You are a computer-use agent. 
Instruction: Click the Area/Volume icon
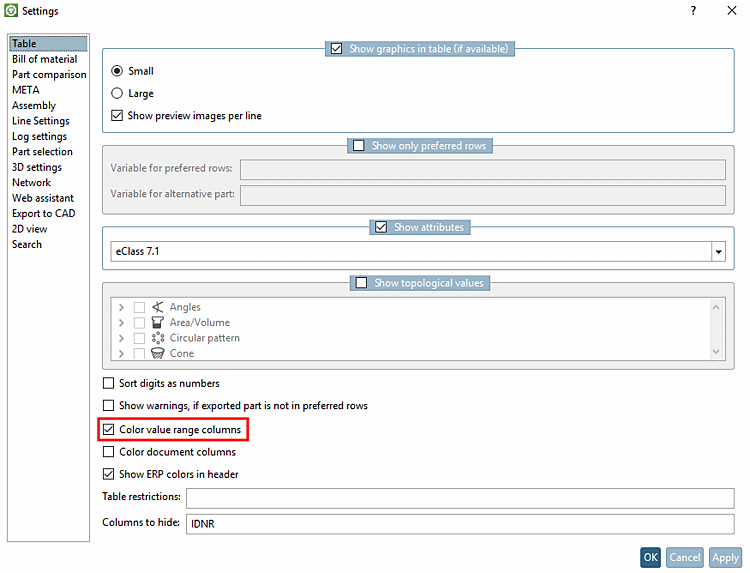click(x=157, y=322)
